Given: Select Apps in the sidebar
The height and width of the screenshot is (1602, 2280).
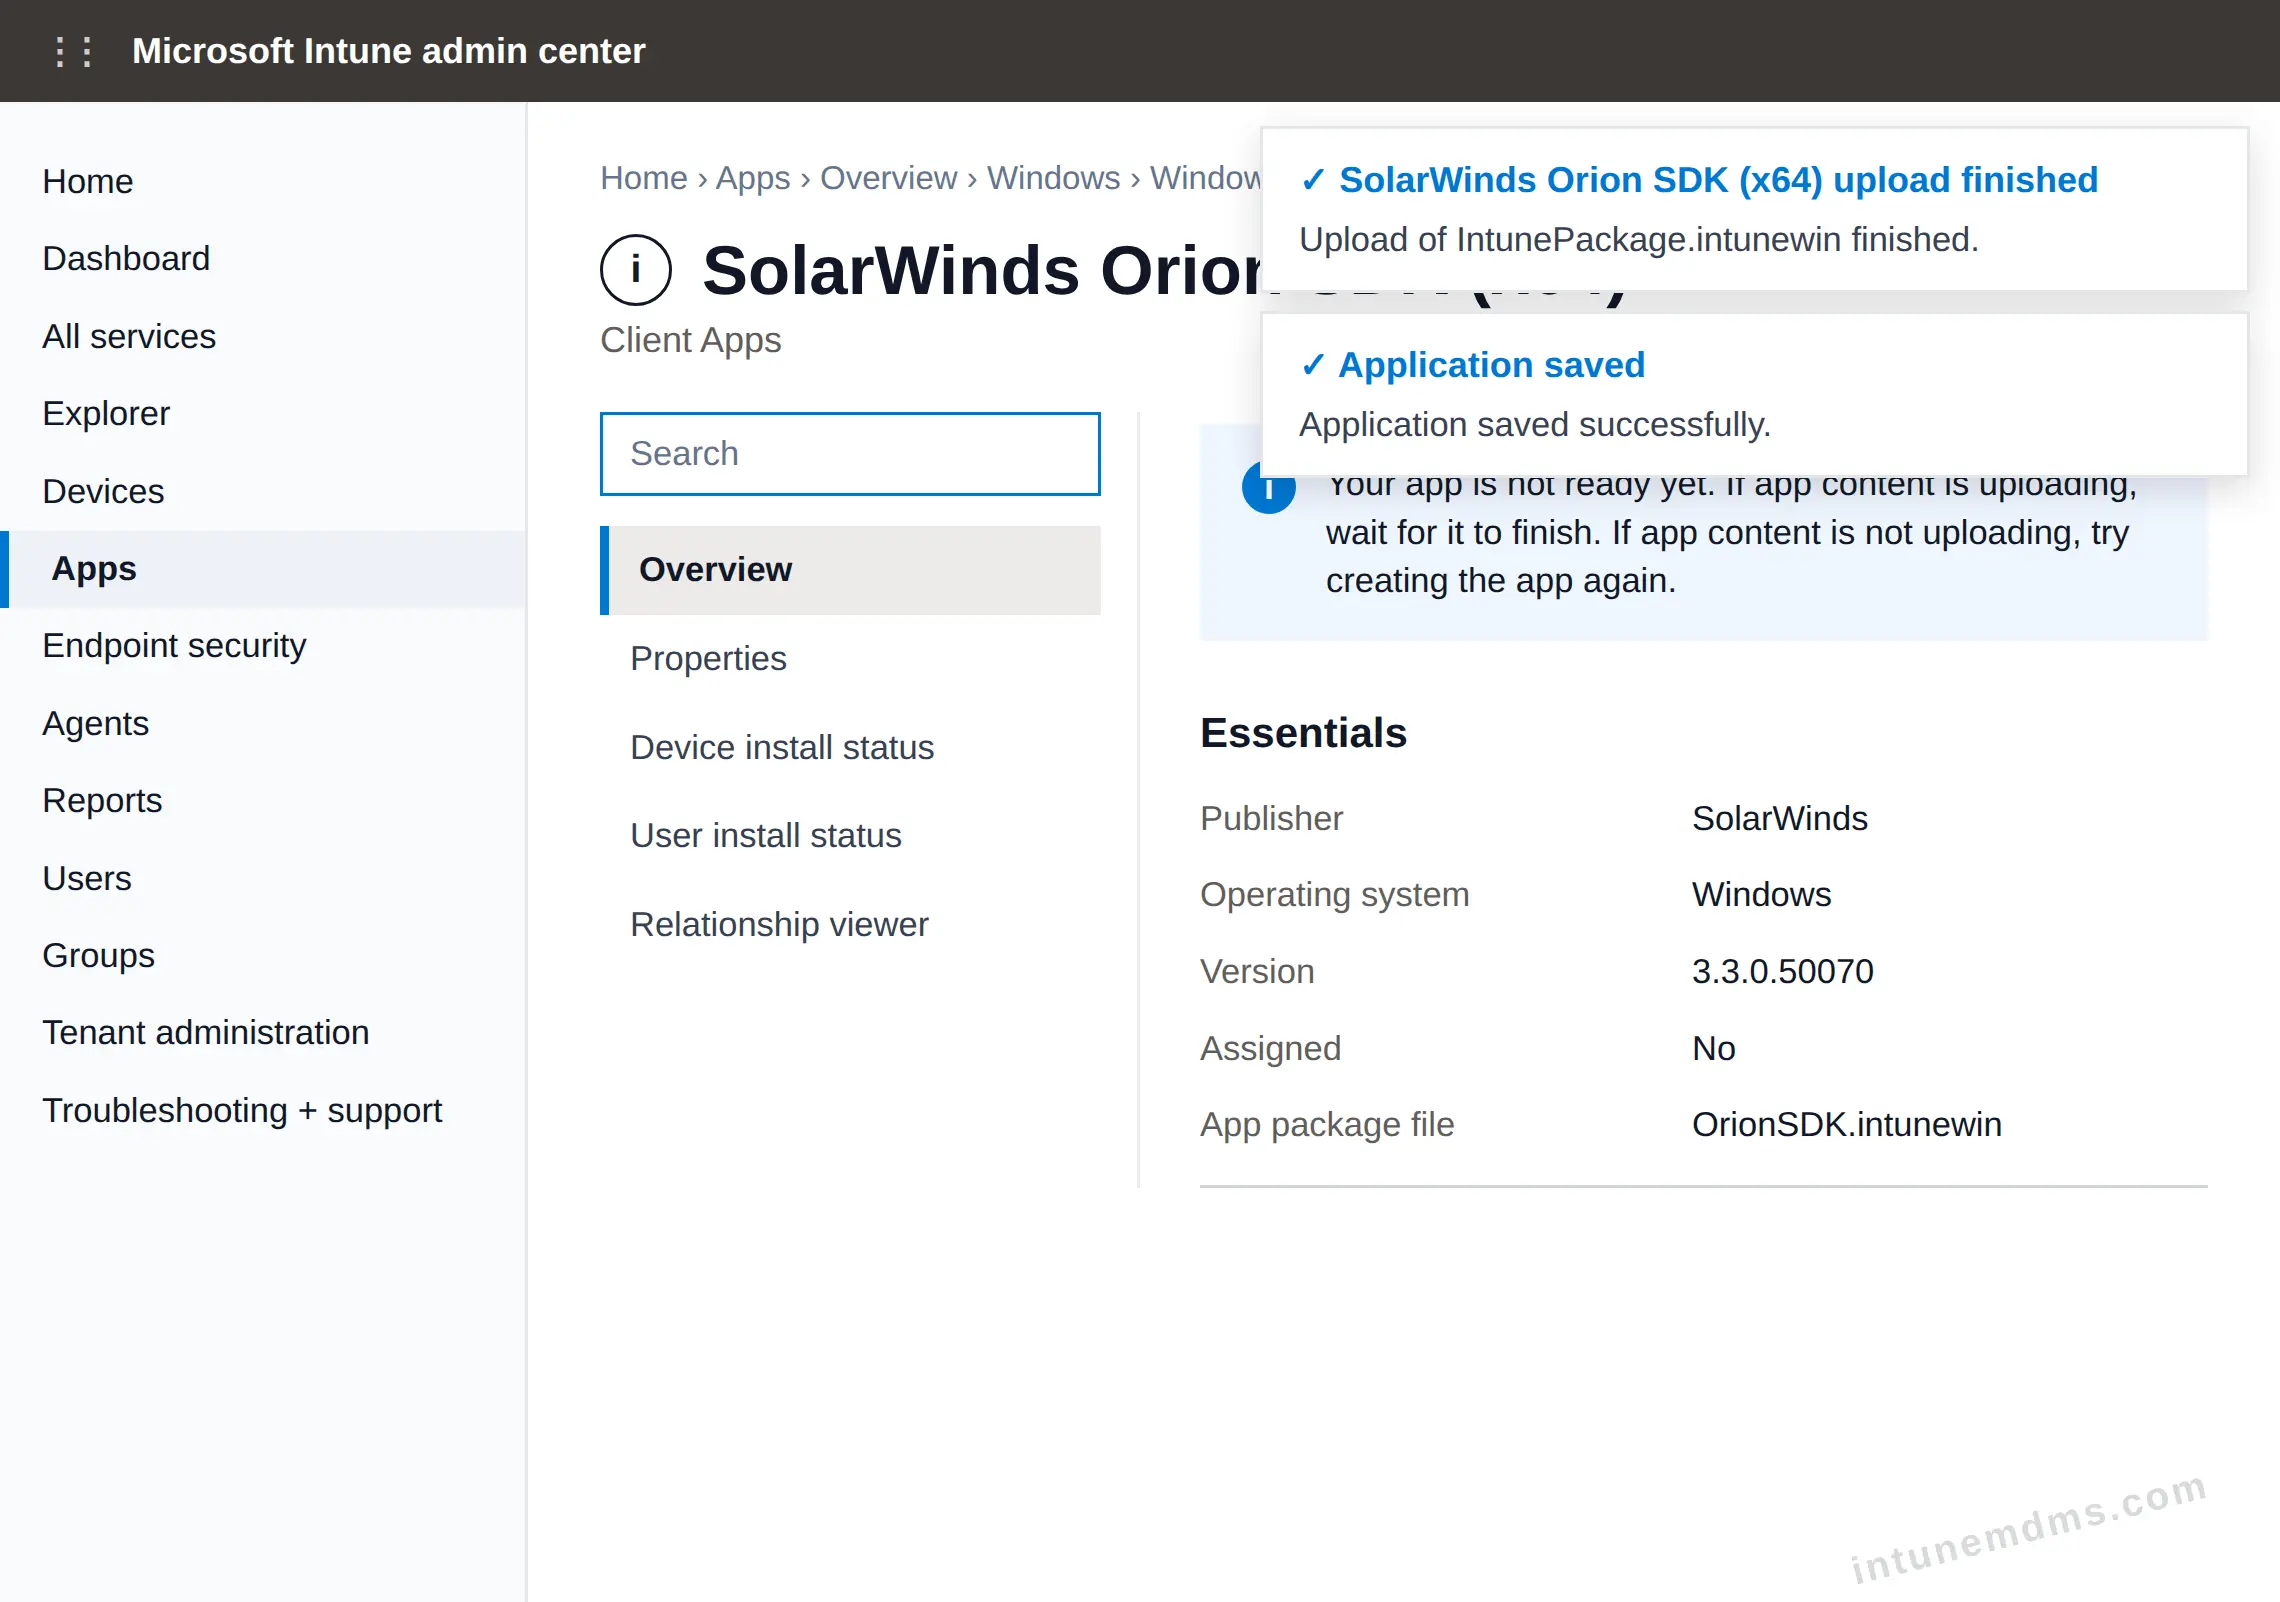Looking at the screenshot, I should pos(264,569).
